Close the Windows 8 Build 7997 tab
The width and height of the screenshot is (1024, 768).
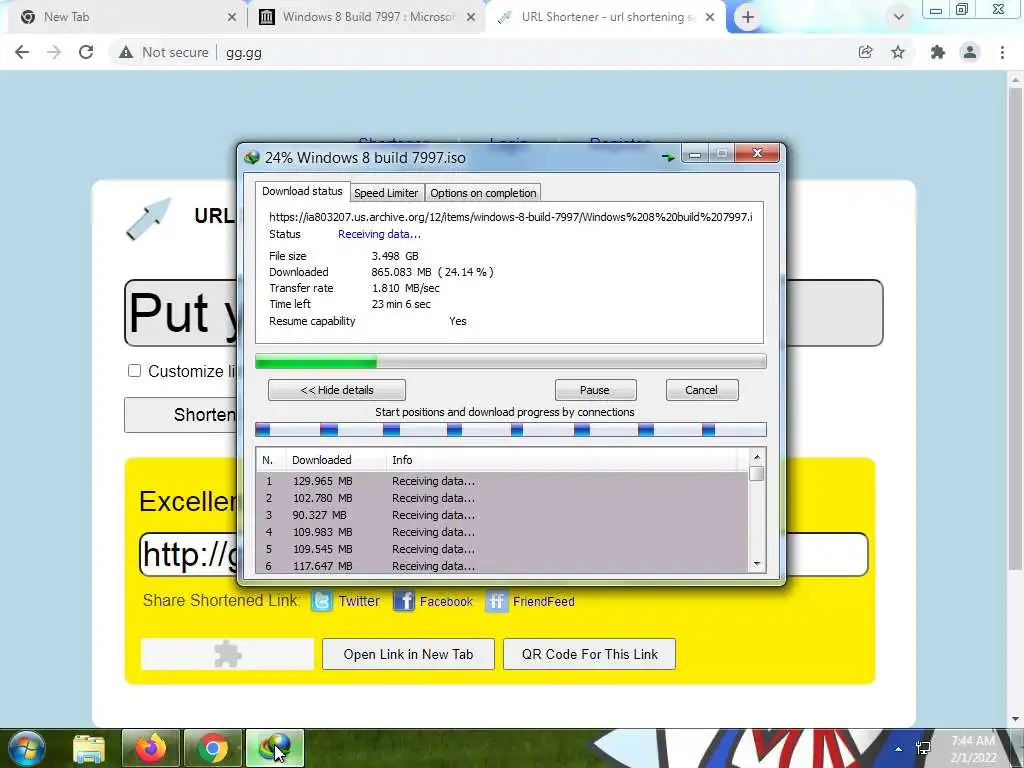coord(471,18)
